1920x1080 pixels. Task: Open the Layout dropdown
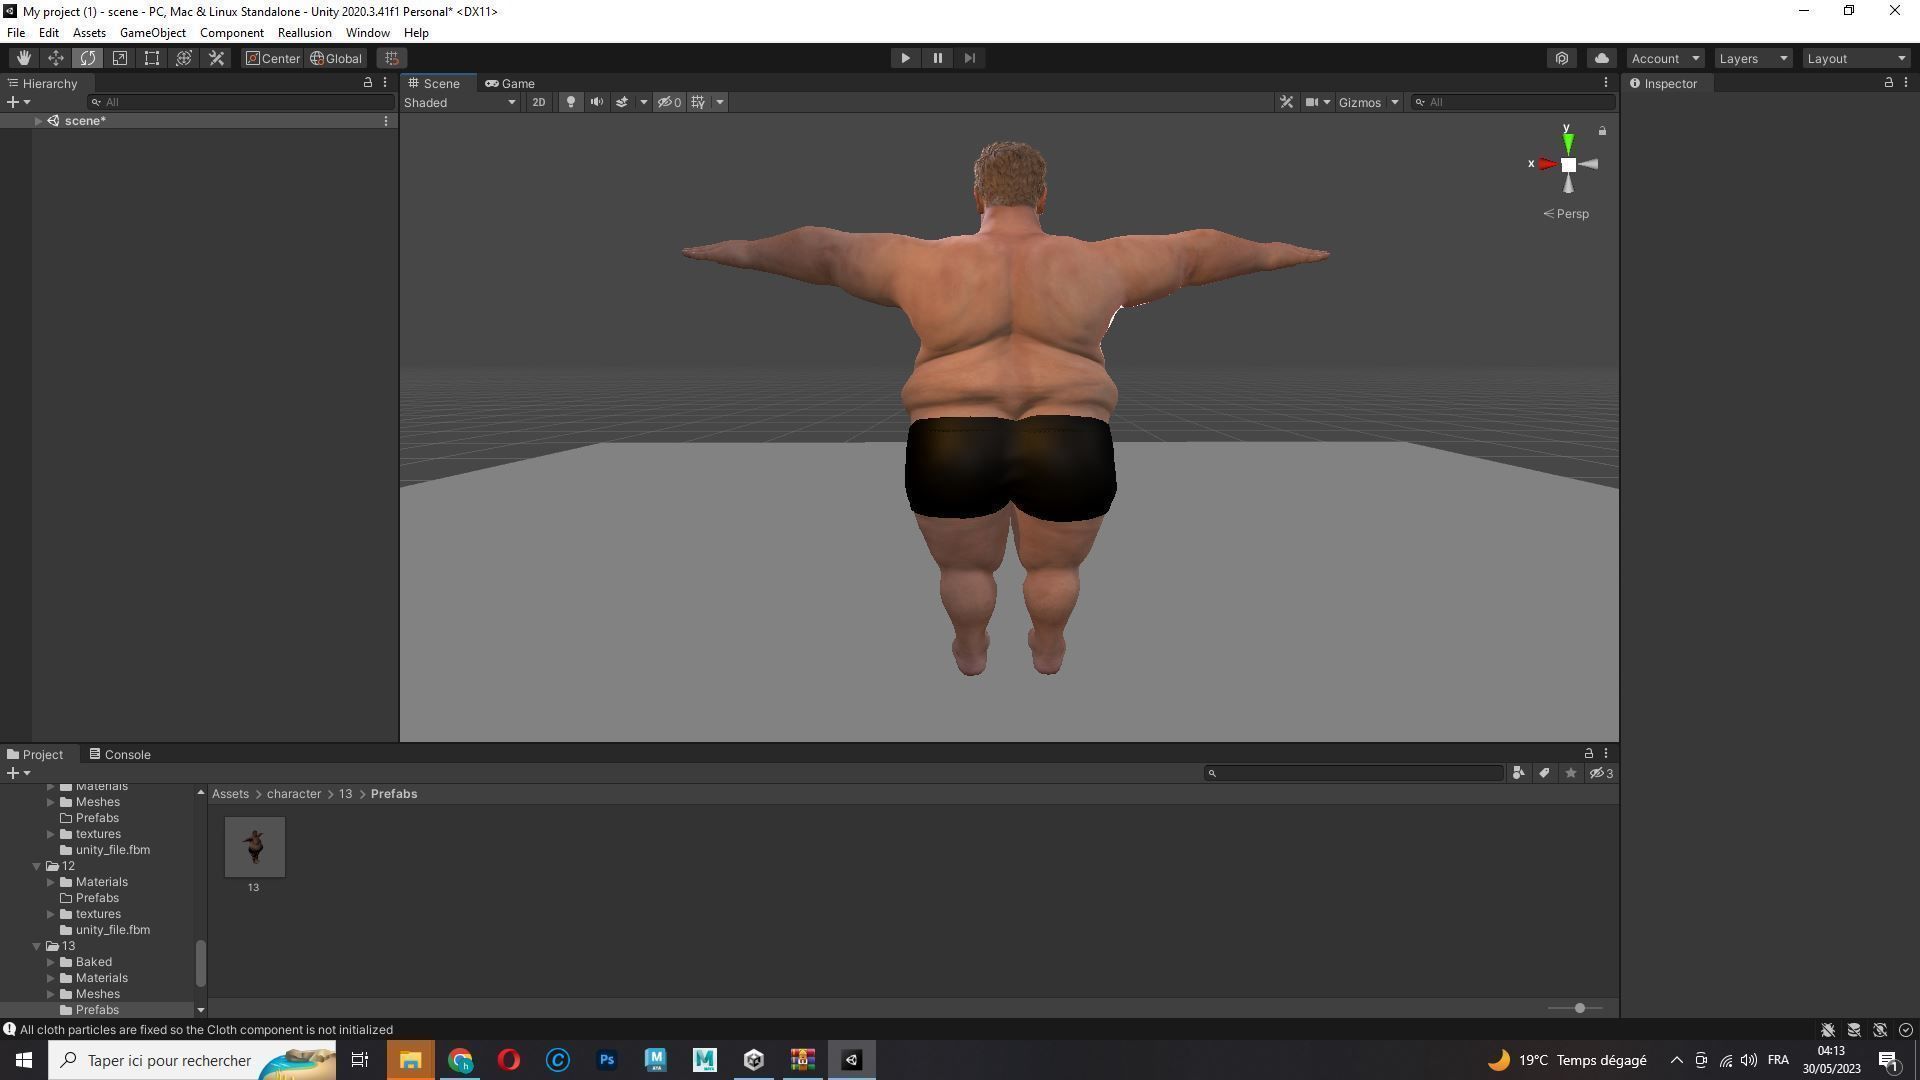pyautogui.click(x=1857, y=58)
